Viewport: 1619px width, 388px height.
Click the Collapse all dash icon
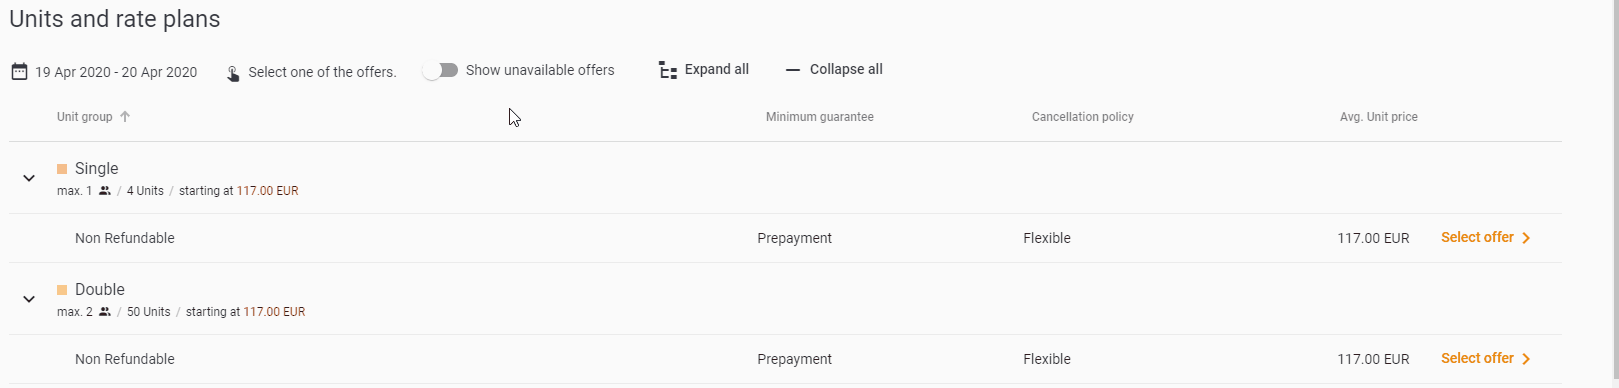tap(793, 70)
